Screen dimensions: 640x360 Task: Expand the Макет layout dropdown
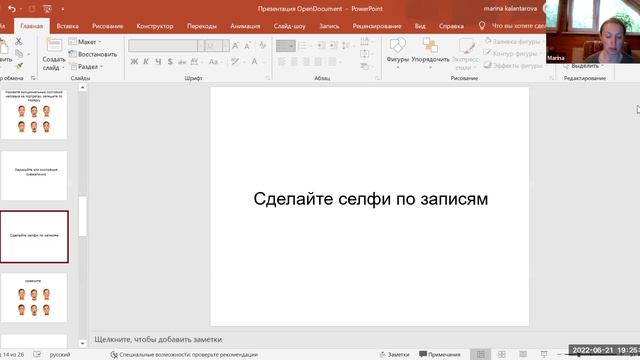pyautogui.click(x=85, y=42)
